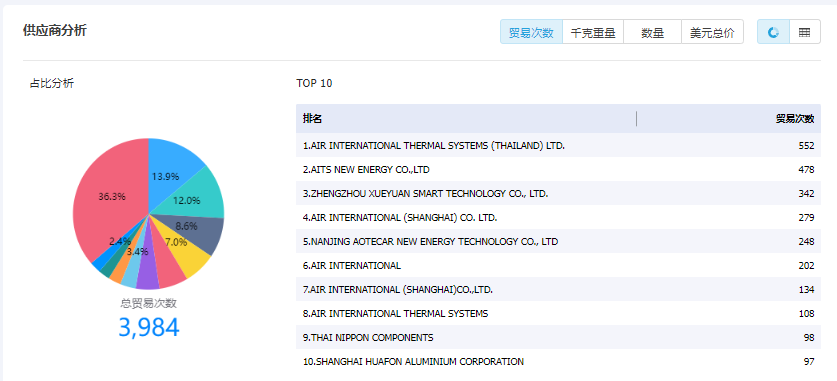Select the 千克重量 tab
837x381 pixels.
(x=593, y=32)
